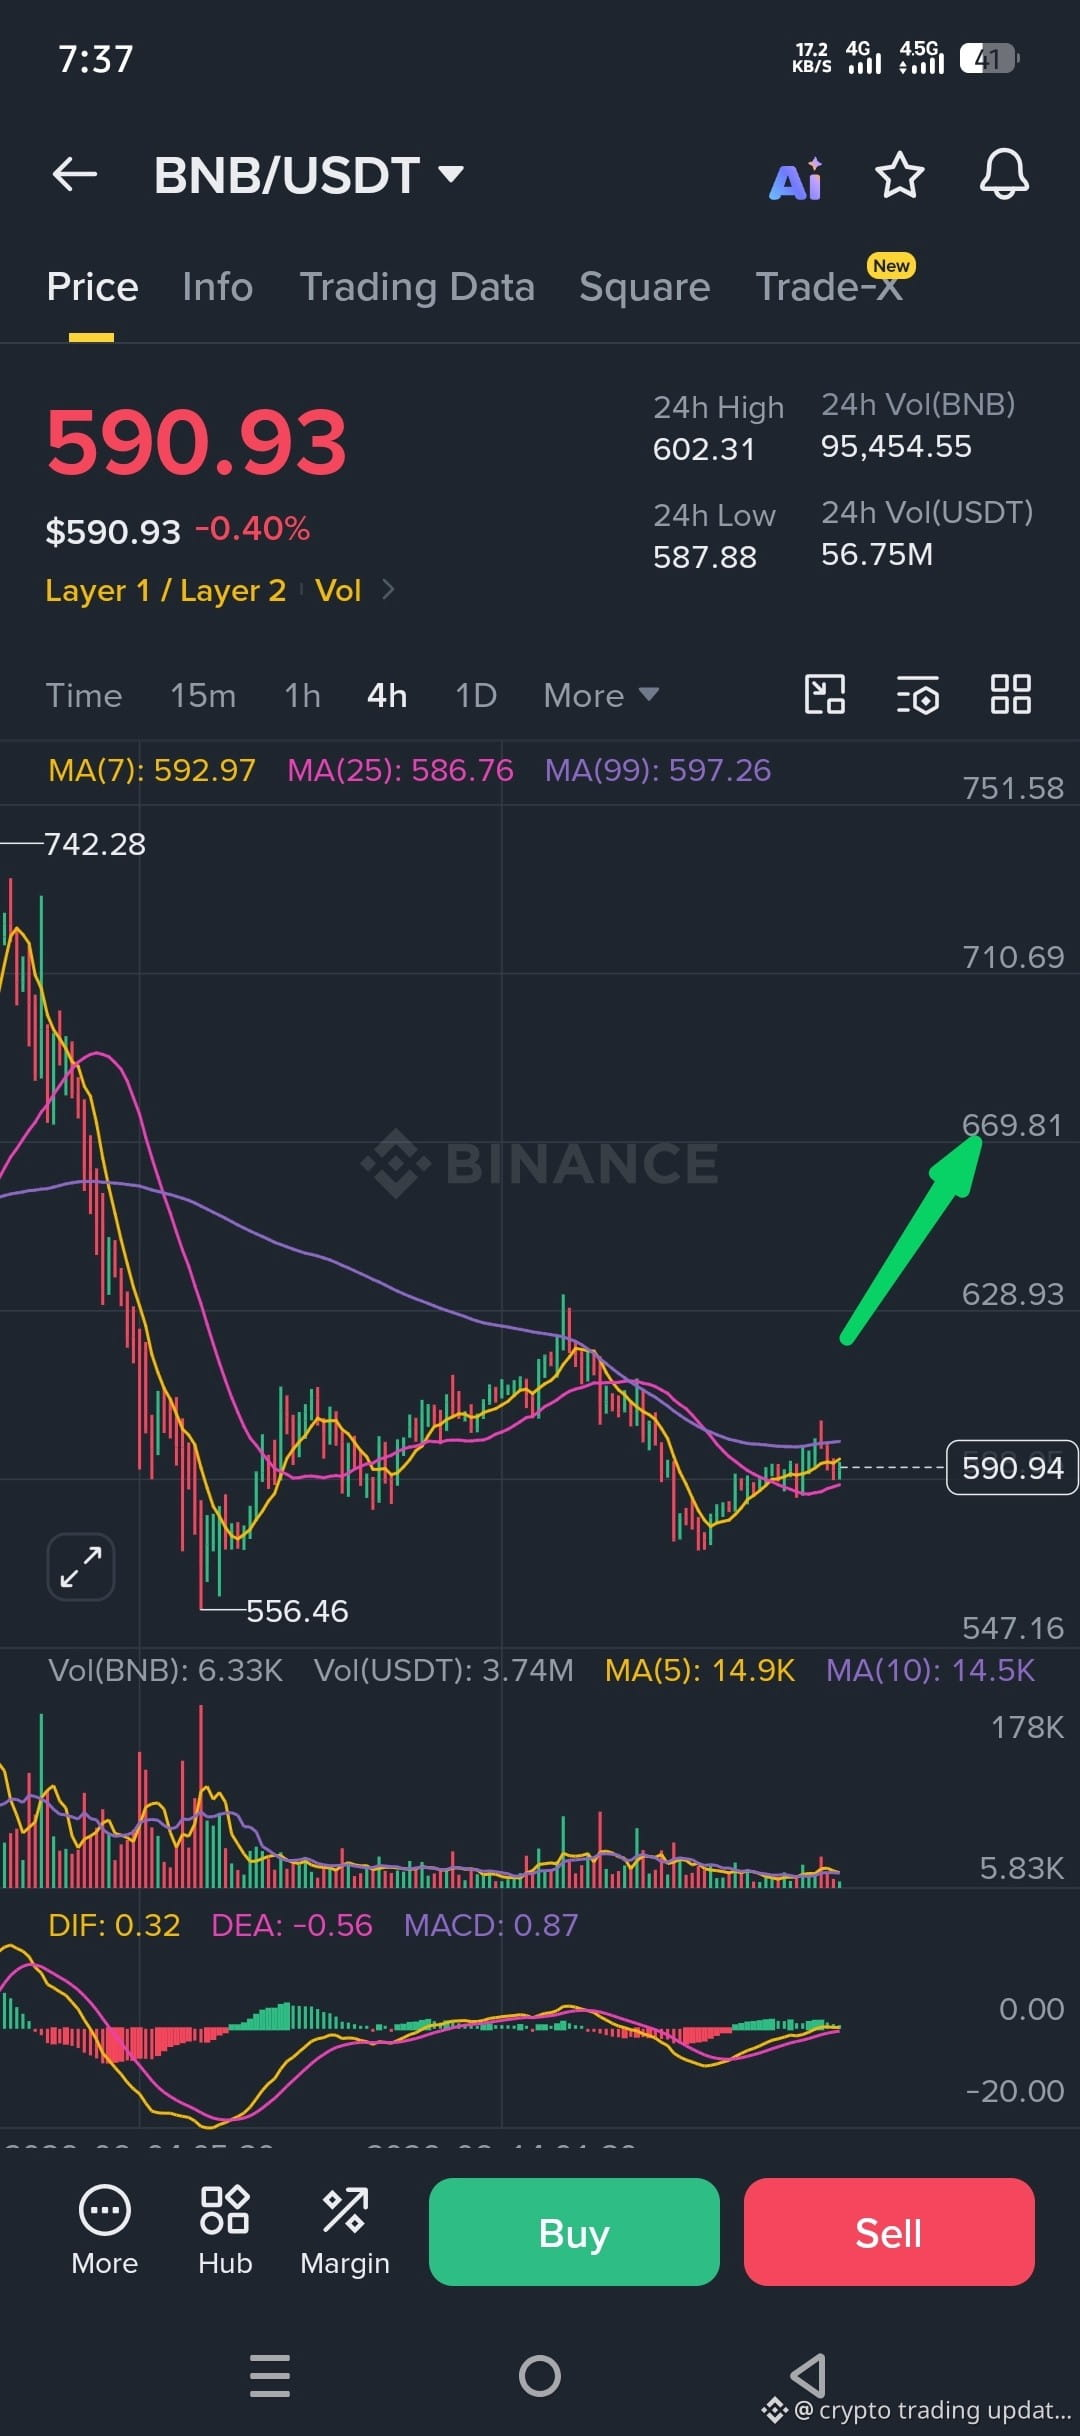Tap the volume MA(5): 14.9K label
Screen dimensions: 1080x2436
pos(700,1670)
